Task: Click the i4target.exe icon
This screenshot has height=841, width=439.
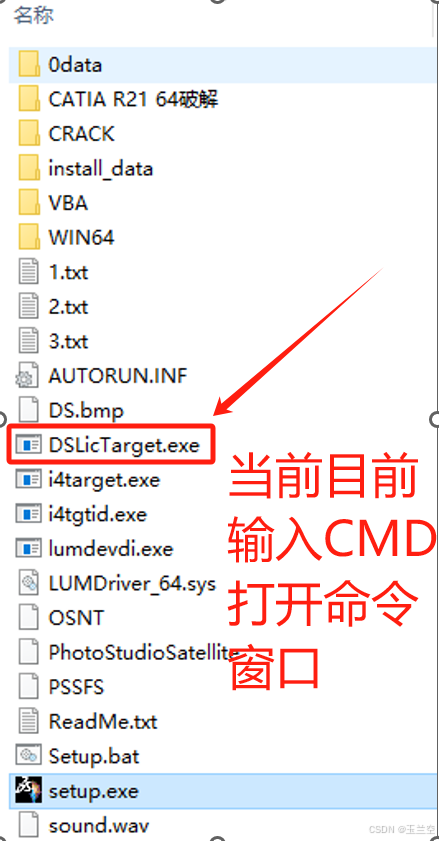Action: [28, 479]
